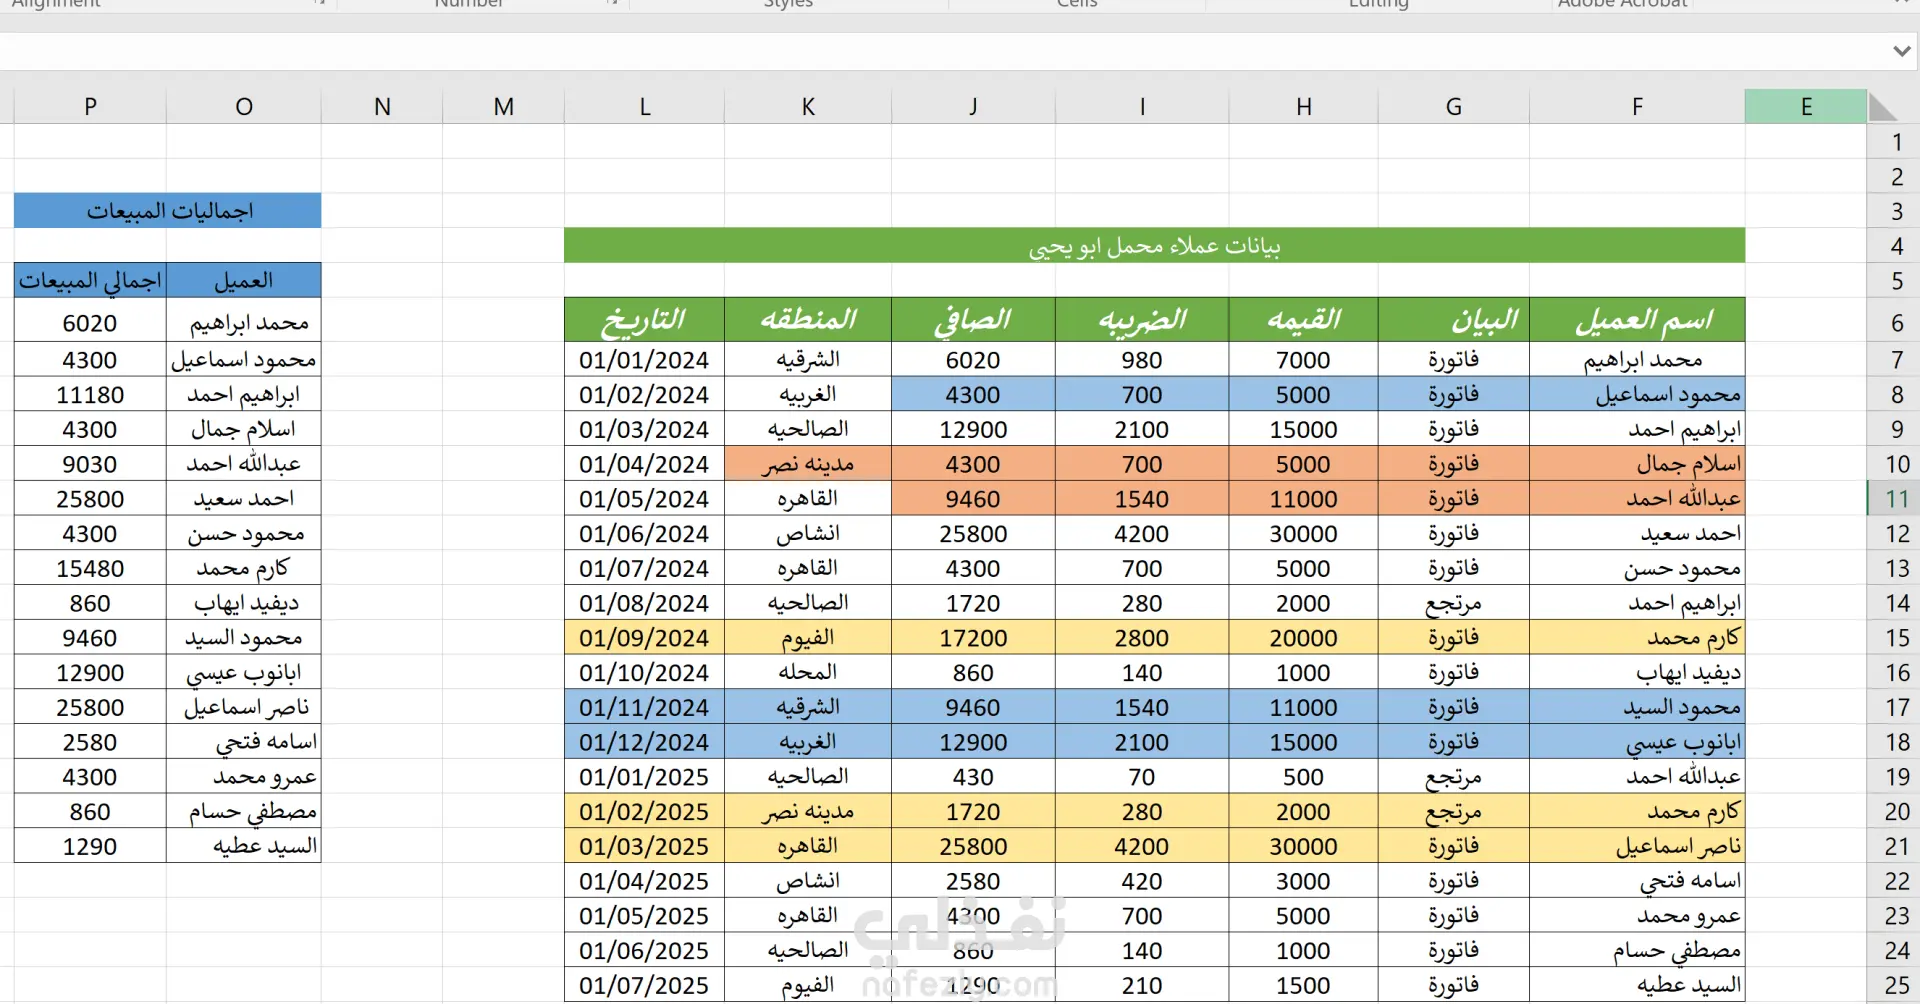Viewport: 1920px width, 1004px height.
Task: Select customer cell محمود اسماعيل in main table
Action: click(x=1637, y=395)
